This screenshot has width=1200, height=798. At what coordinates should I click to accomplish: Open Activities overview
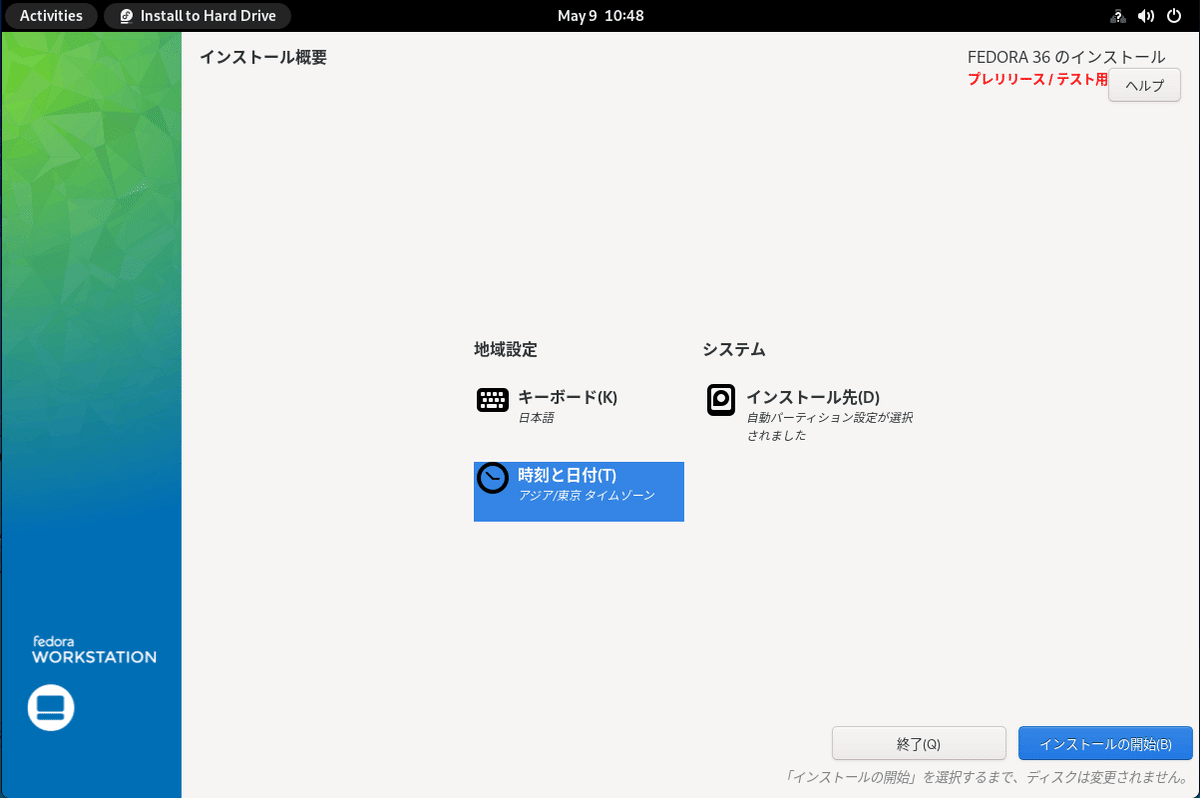51,16
